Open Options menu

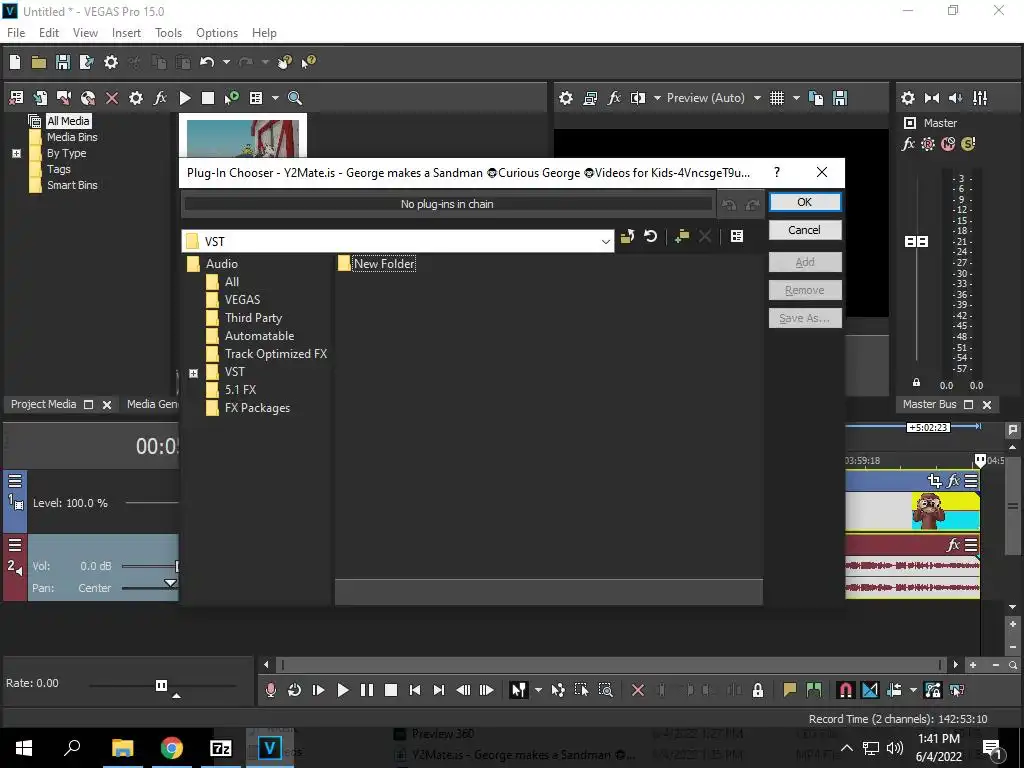point(217,33)
